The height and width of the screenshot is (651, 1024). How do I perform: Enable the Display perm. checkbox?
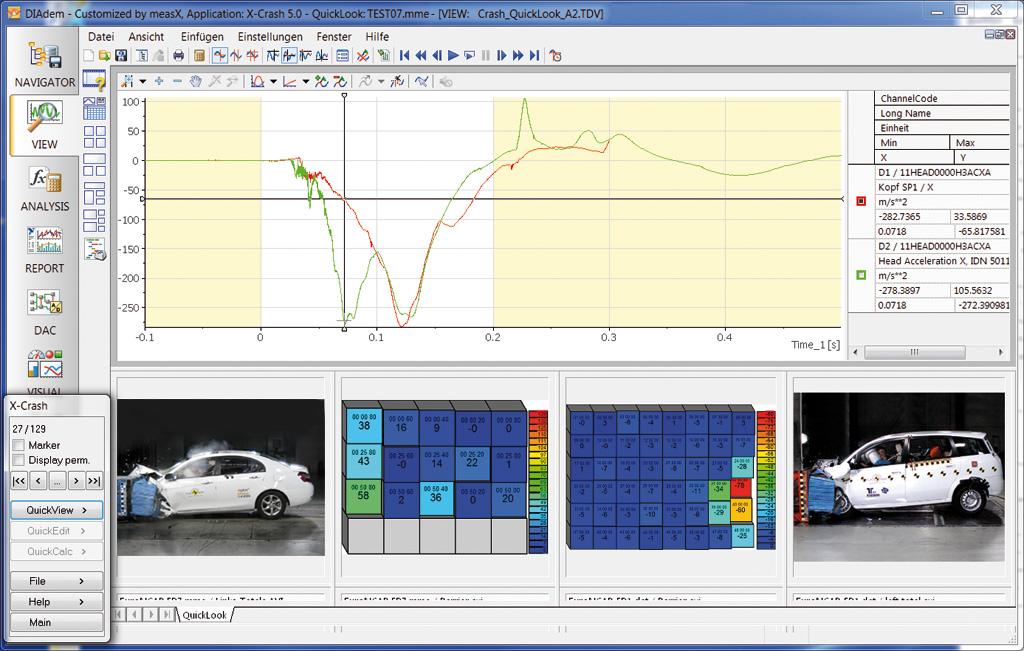pos(18,460)
